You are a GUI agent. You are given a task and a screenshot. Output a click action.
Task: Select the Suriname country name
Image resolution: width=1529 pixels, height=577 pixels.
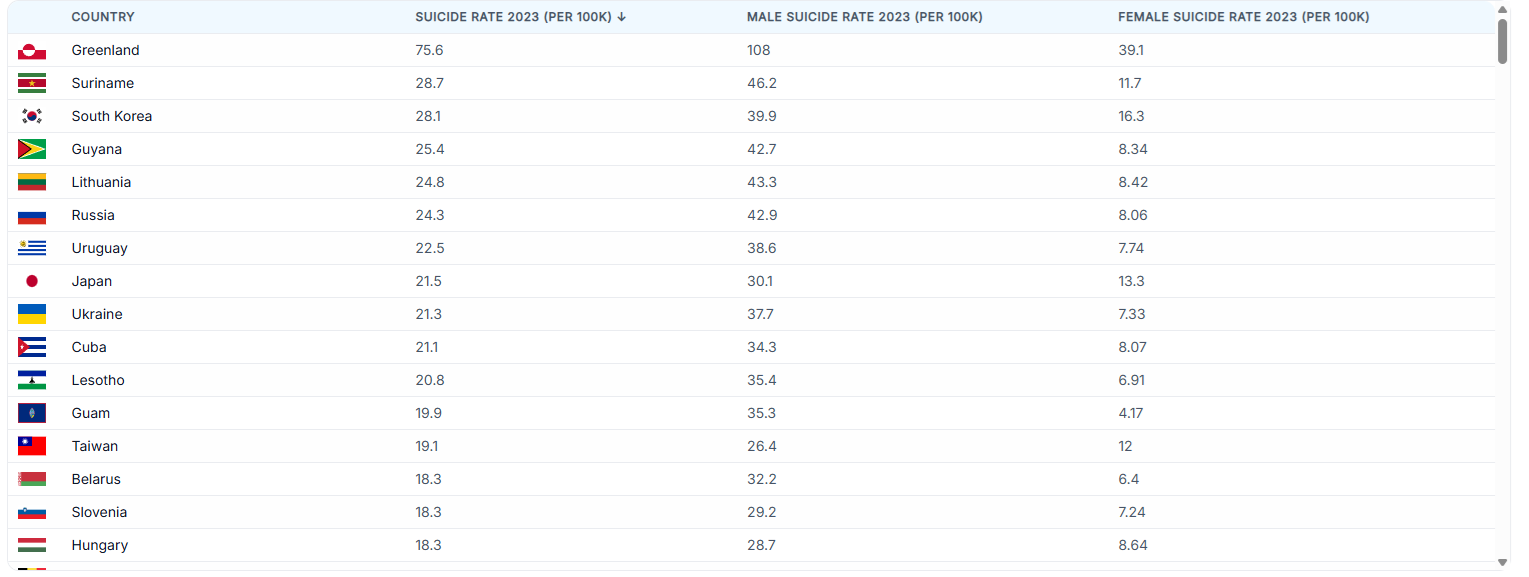pos(102,83)
